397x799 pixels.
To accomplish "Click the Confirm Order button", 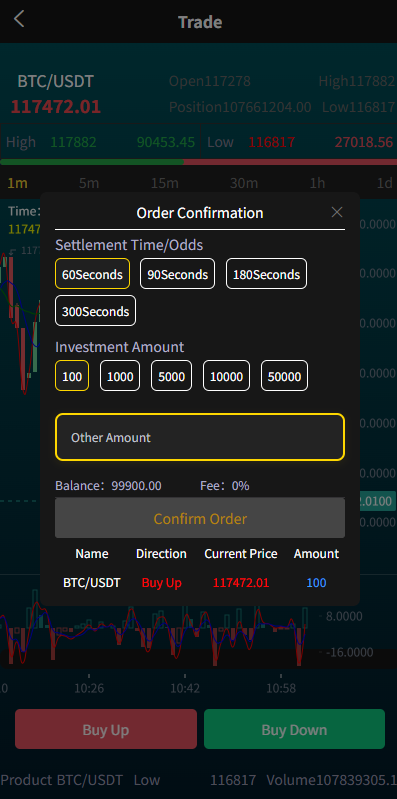I will pyautogui.click(x=200, y=518).
